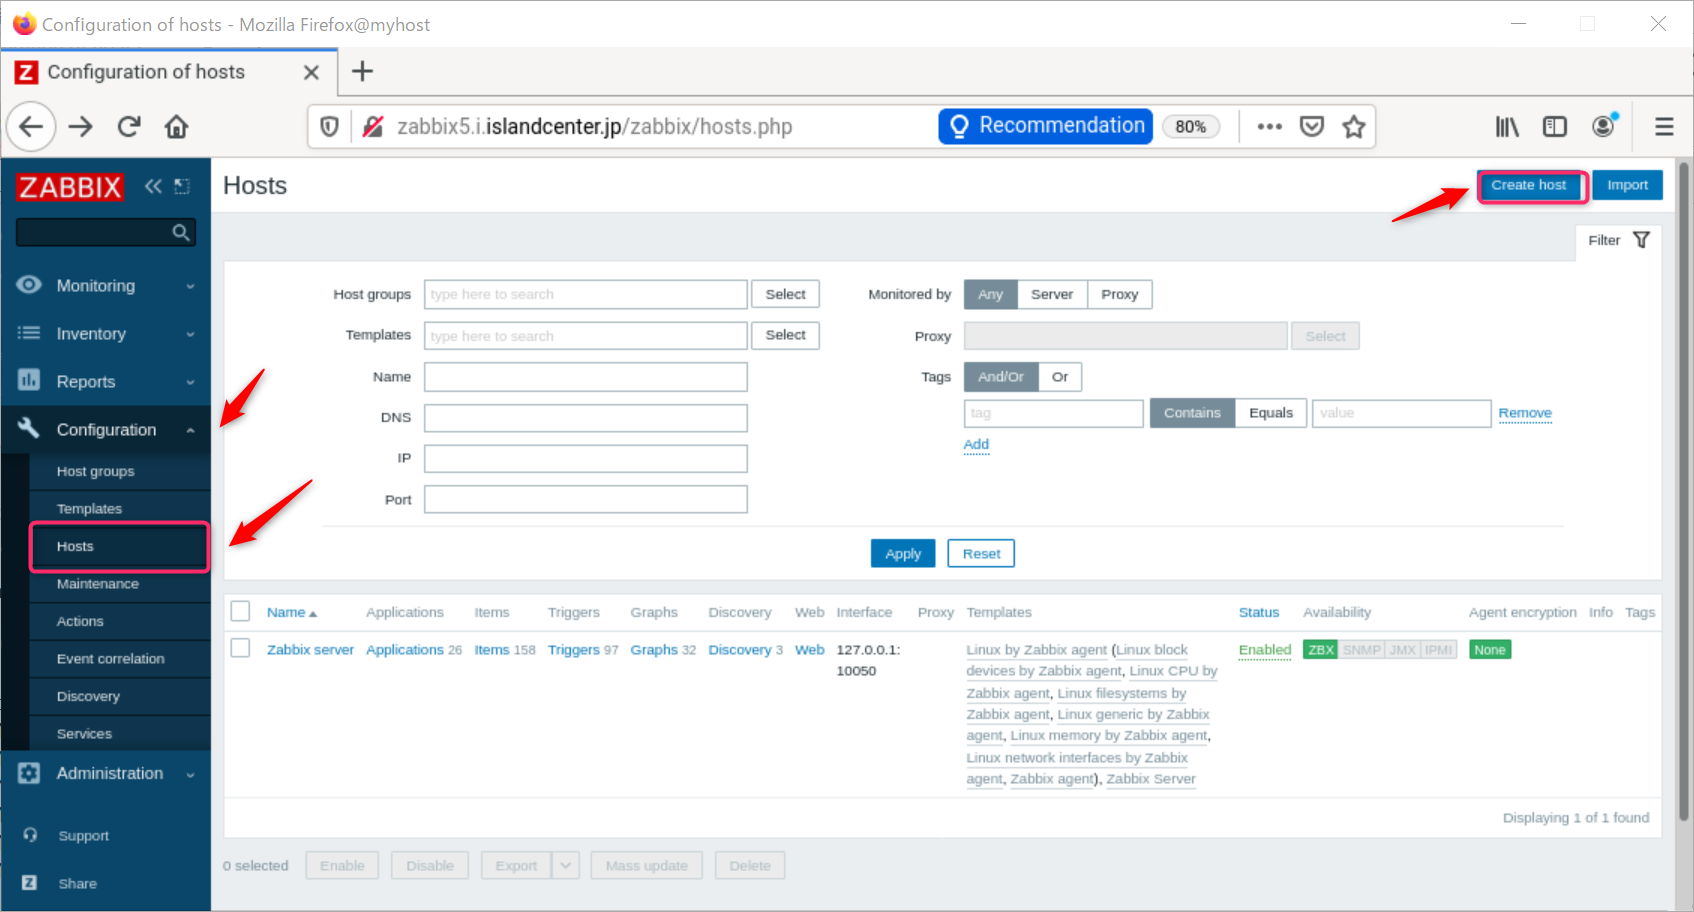Expand the Administration menu
1694x912 pixels.
(x=106, y=774)
